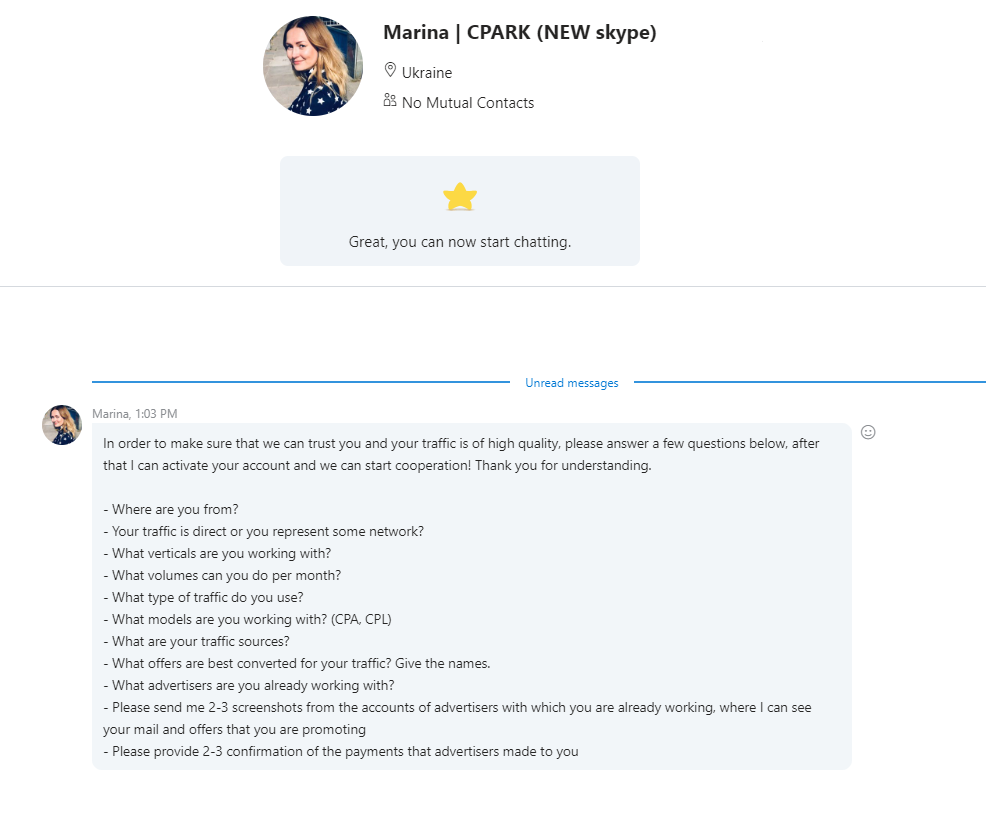Click the location pin icon beside Ukraine
Screen dimensions: 986x814
pos(390,70)
